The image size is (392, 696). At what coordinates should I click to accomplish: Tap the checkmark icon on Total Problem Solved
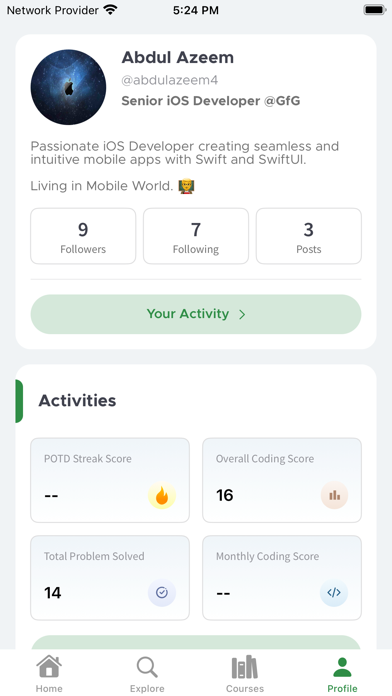tap(162, 593)
